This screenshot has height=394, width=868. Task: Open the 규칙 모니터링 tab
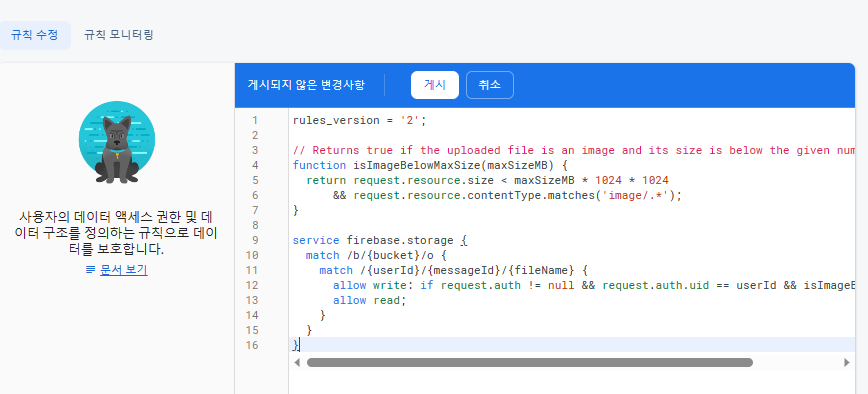[x=118, y=35]
